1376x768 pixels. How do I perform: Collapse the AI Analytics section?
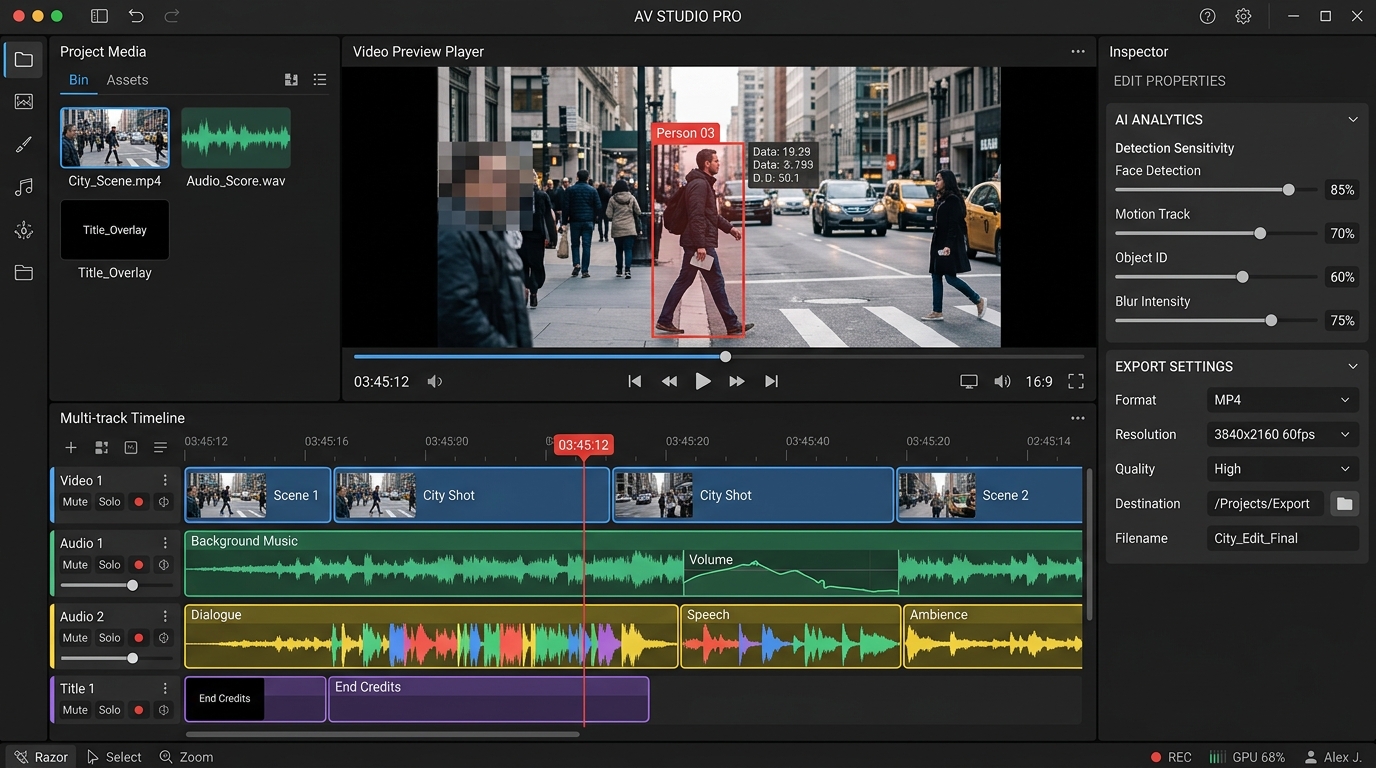coord(1353,119)
